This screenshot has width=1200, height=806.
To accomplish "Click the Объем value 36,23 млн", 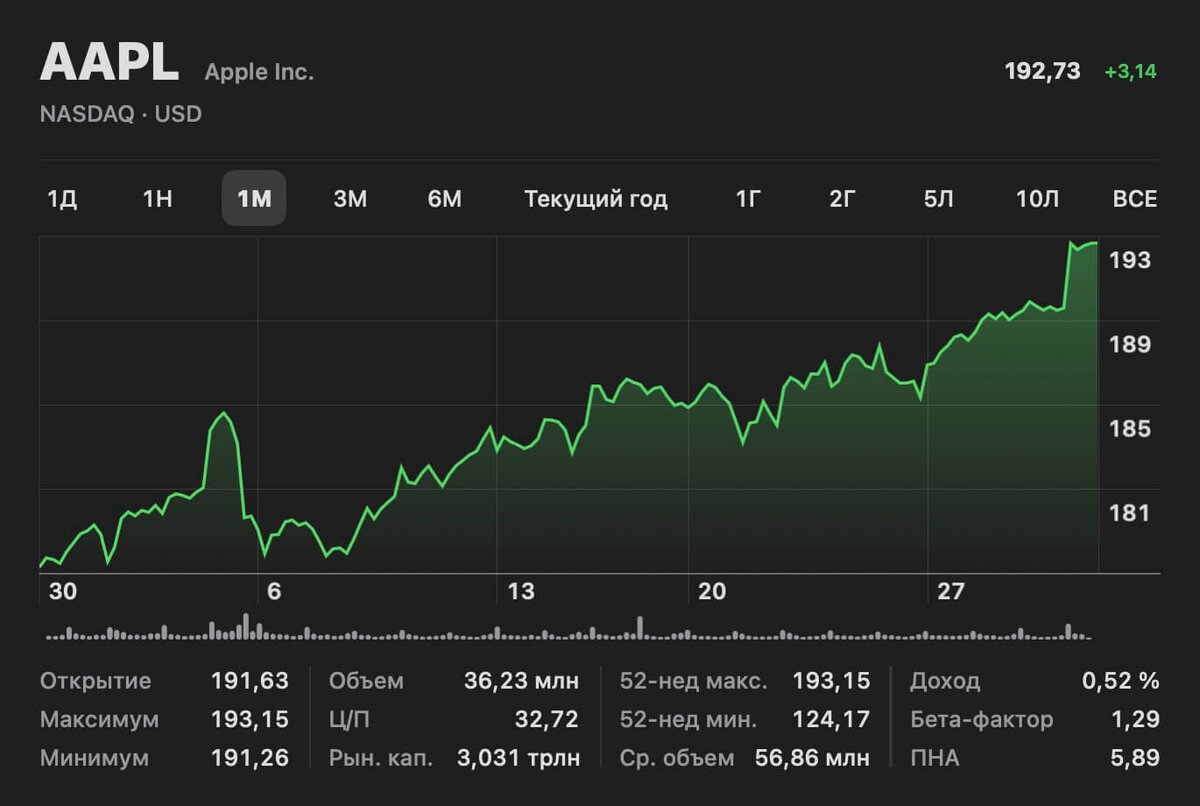I will (521, 681).
